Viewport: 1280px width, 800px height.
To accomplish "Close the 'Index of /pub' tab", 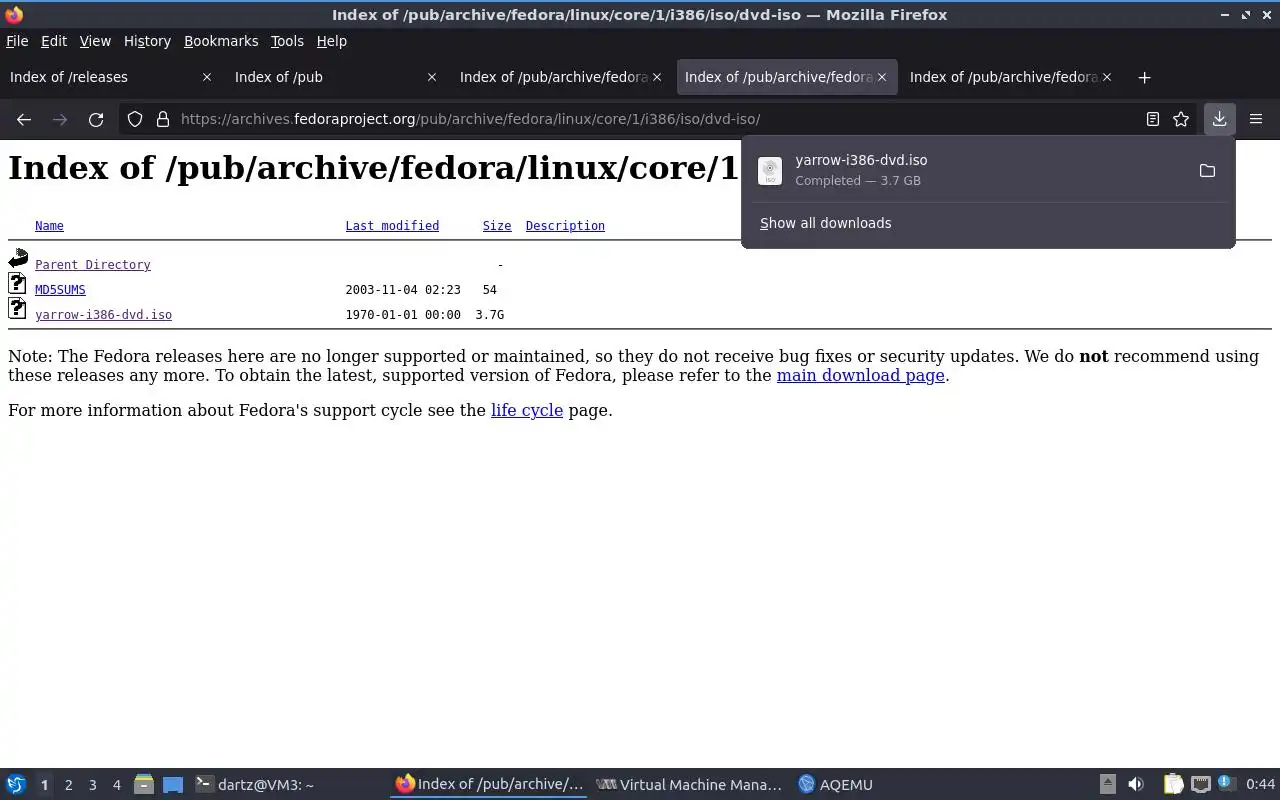I will click(x=432, y=77).
